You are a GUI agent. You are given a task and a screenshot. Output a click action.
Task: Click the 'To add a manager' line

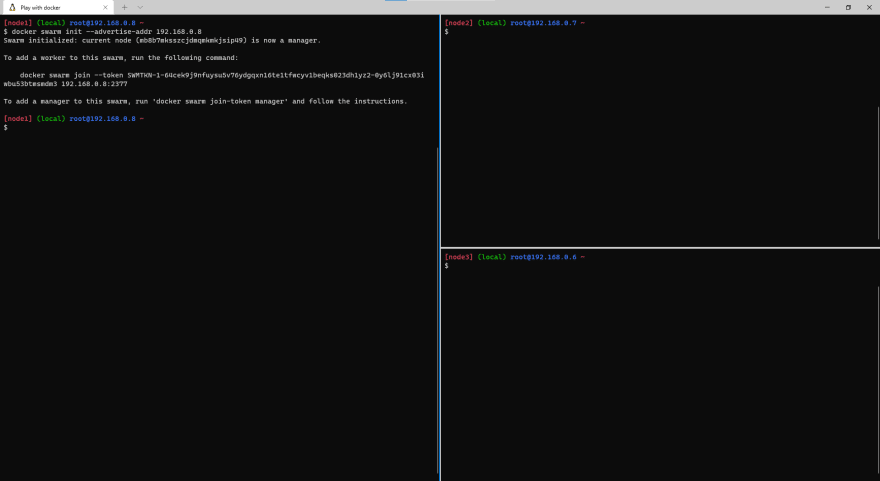[x=205, y=102]
